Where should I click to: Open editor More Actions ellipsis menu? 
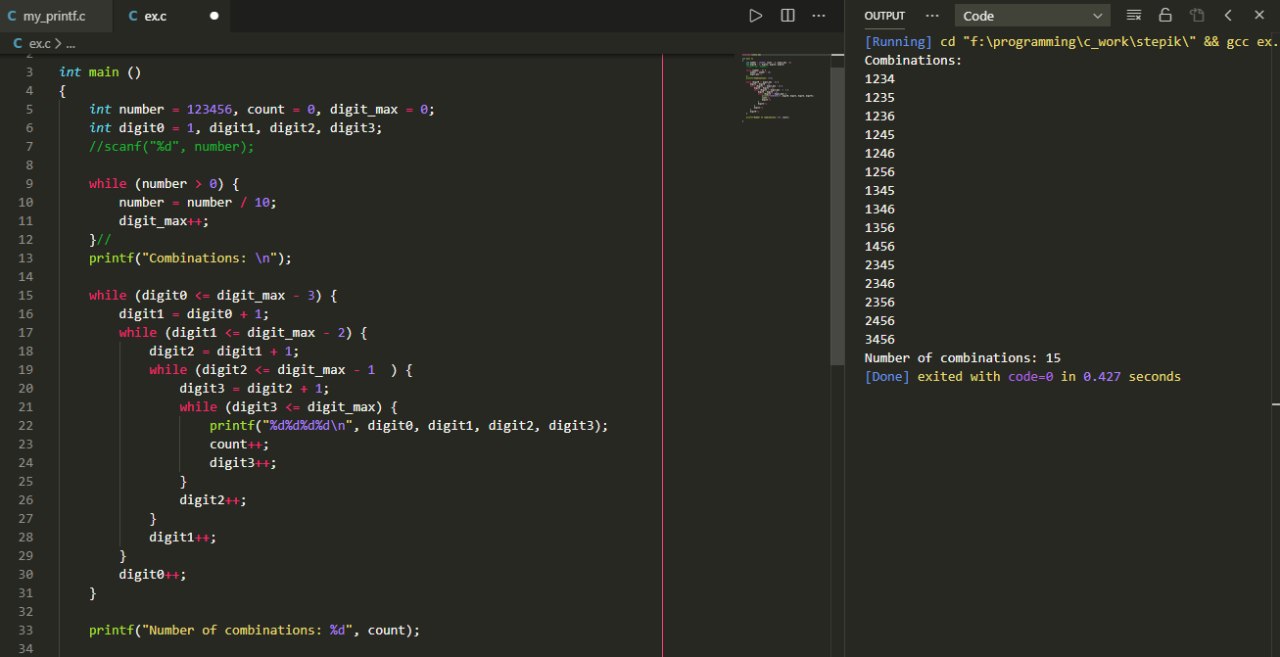(x=819, y=16)
